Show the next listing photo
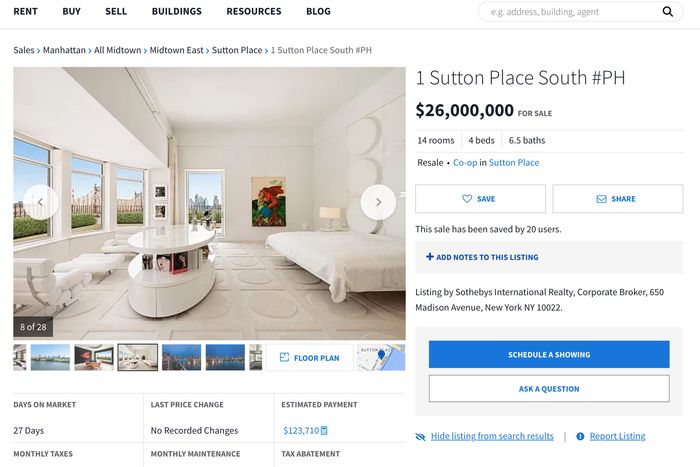Image resolution: width=700 pixels, height=467 pixels. [378, 202]
